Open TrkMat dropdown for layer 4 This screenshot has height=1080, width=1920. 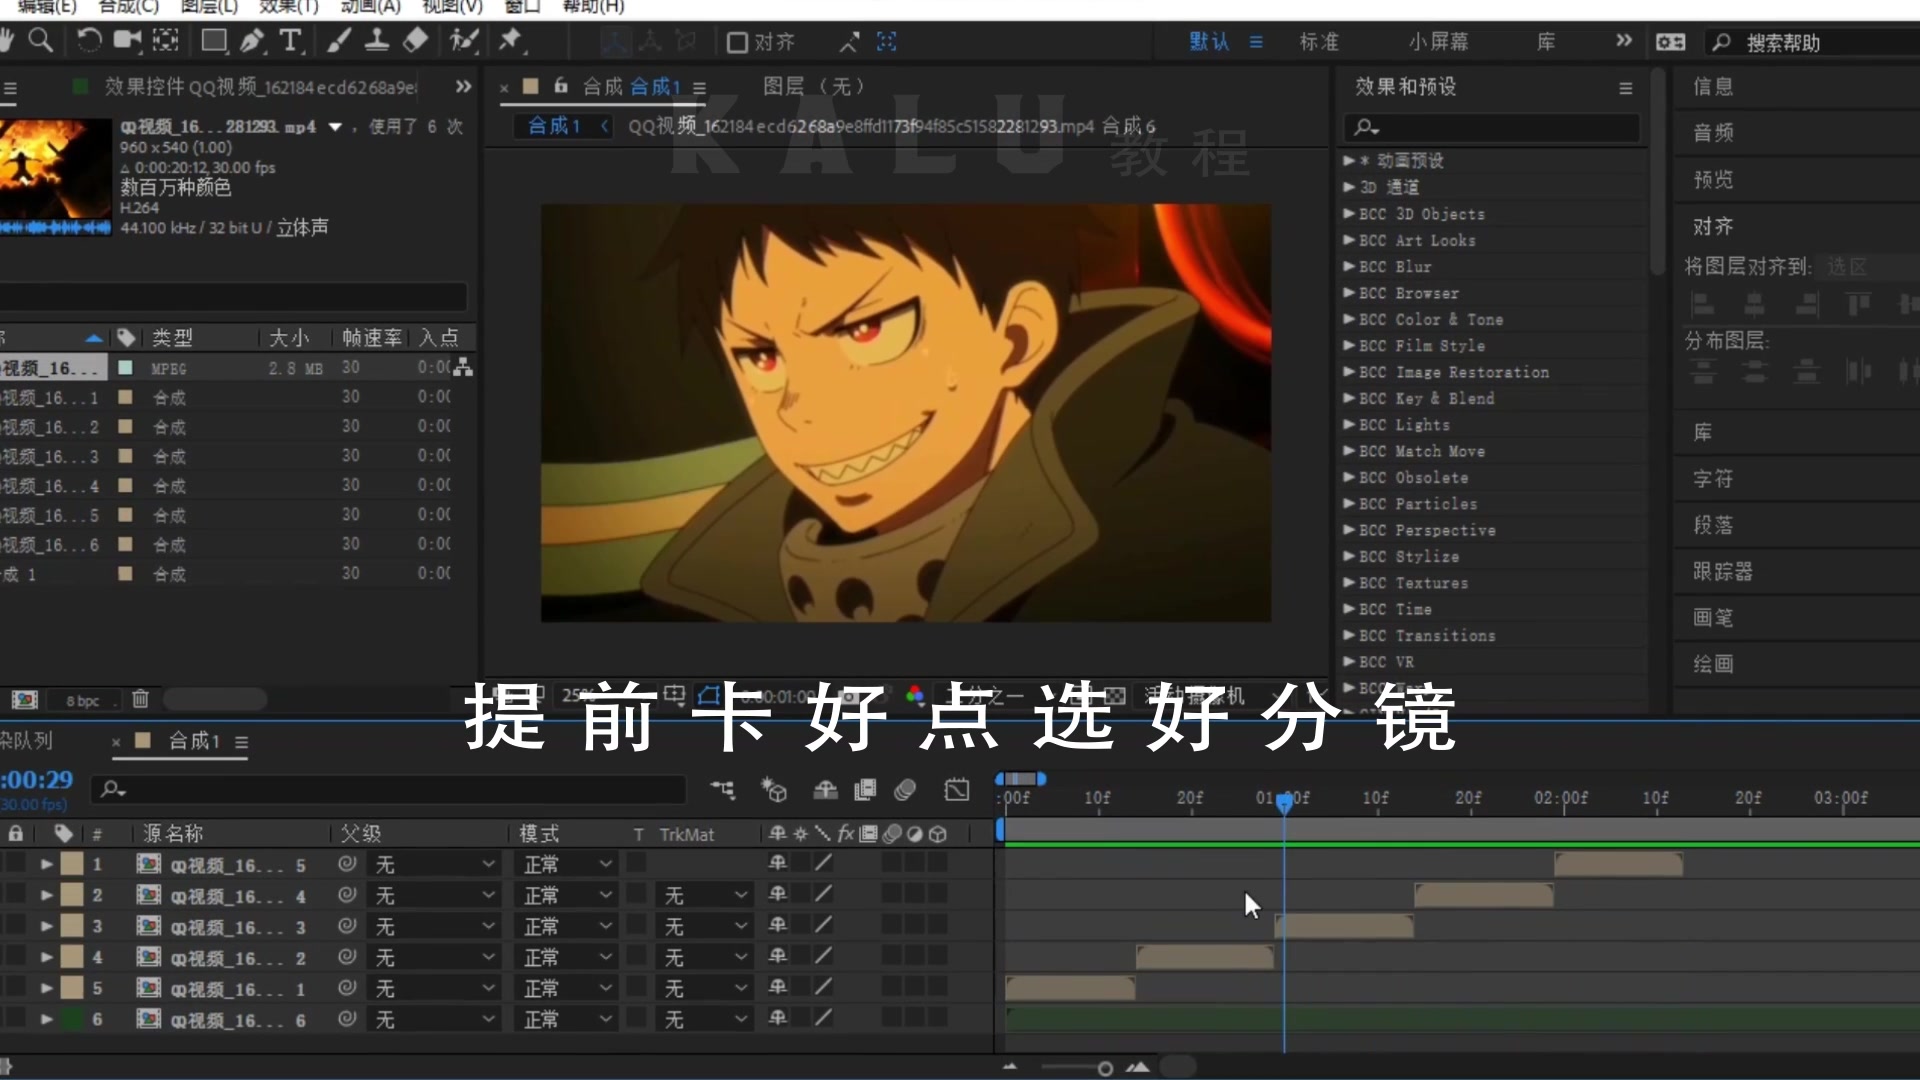point(704,957)
